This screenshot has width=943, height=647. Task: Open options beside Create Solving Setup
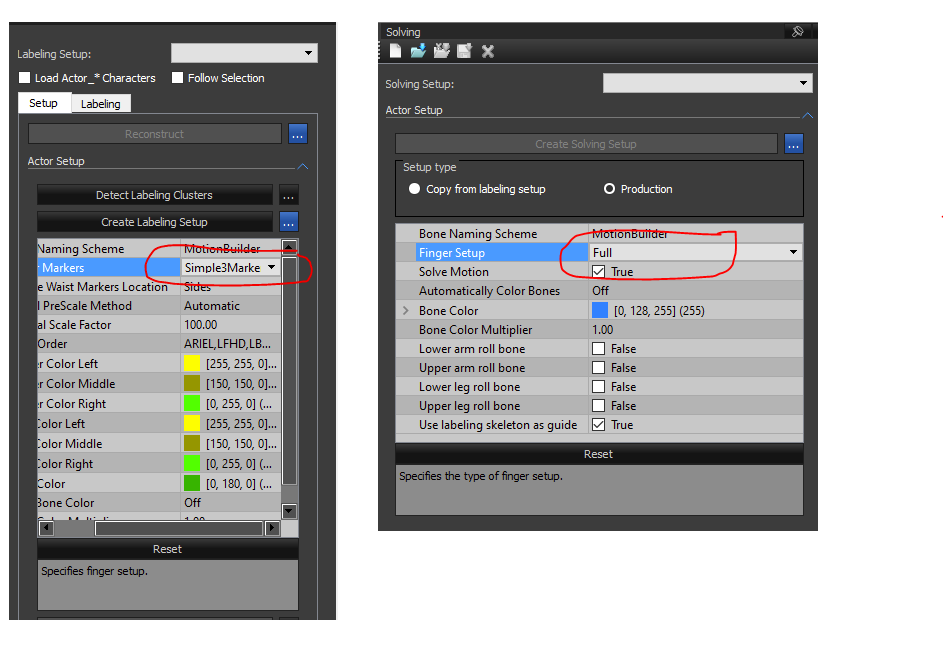[793, 144]
